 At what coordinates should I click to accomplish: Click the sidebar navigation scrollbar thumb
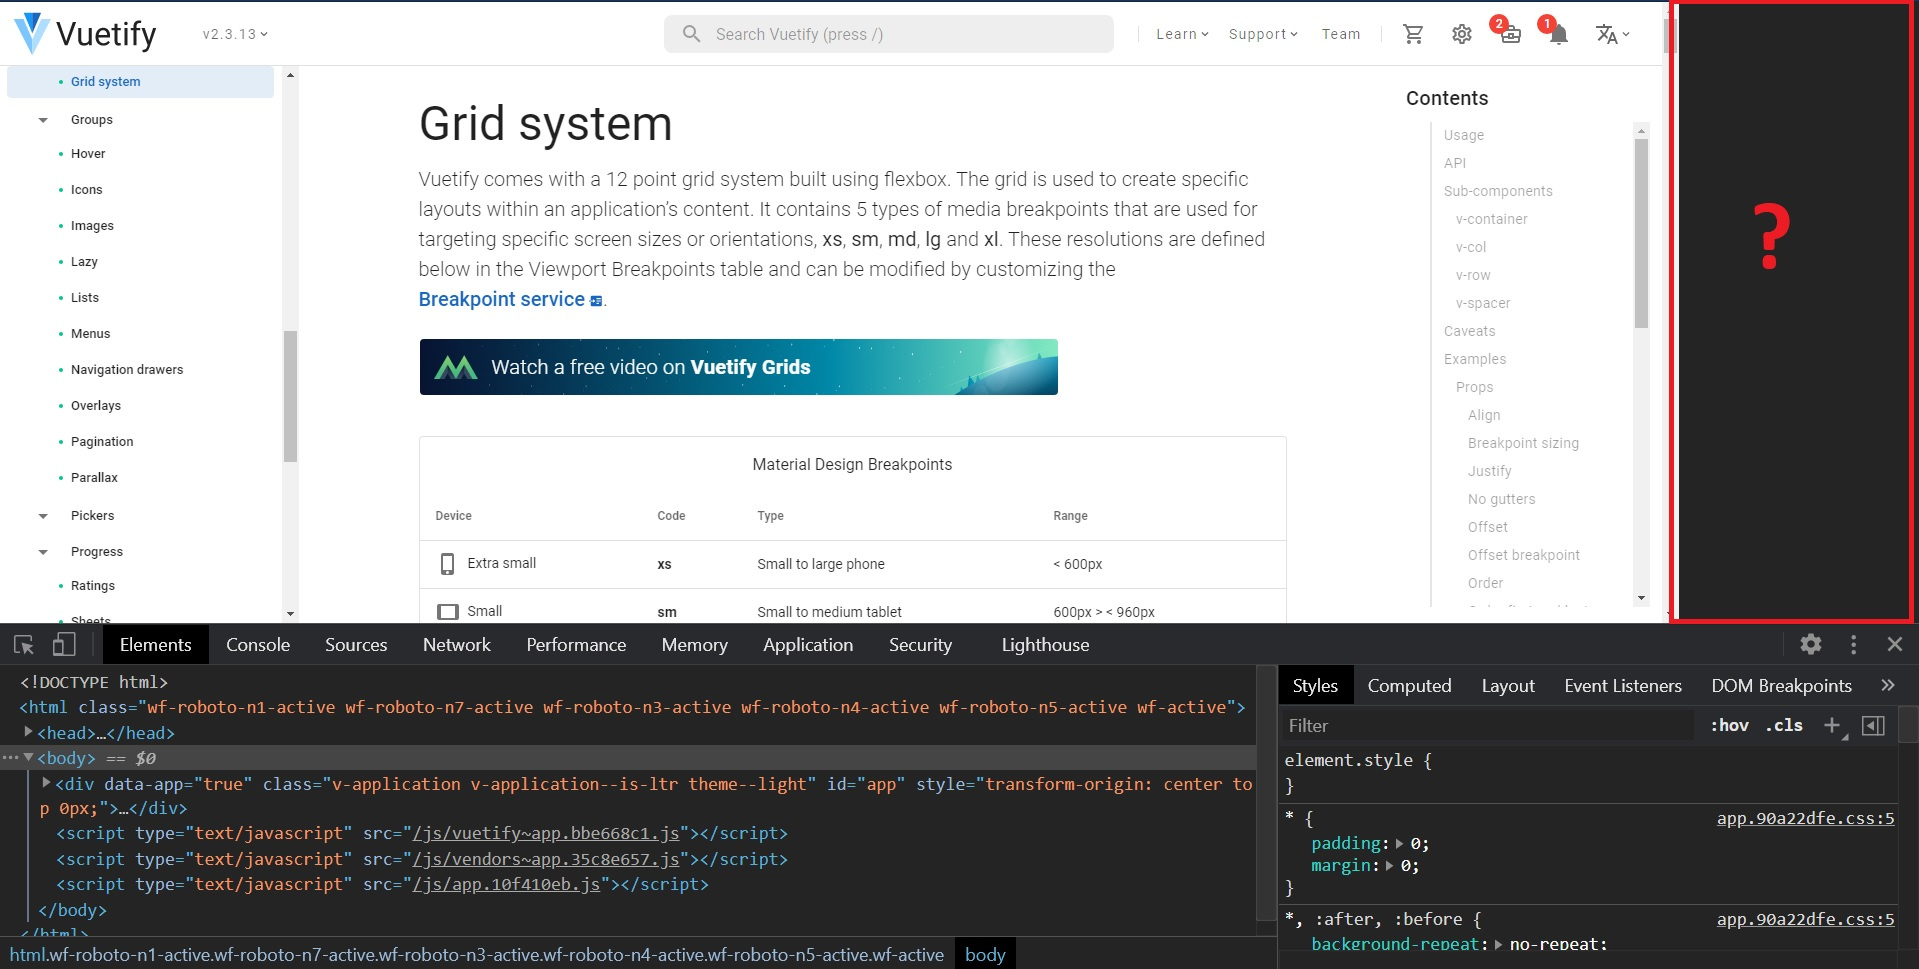point(290,396)
